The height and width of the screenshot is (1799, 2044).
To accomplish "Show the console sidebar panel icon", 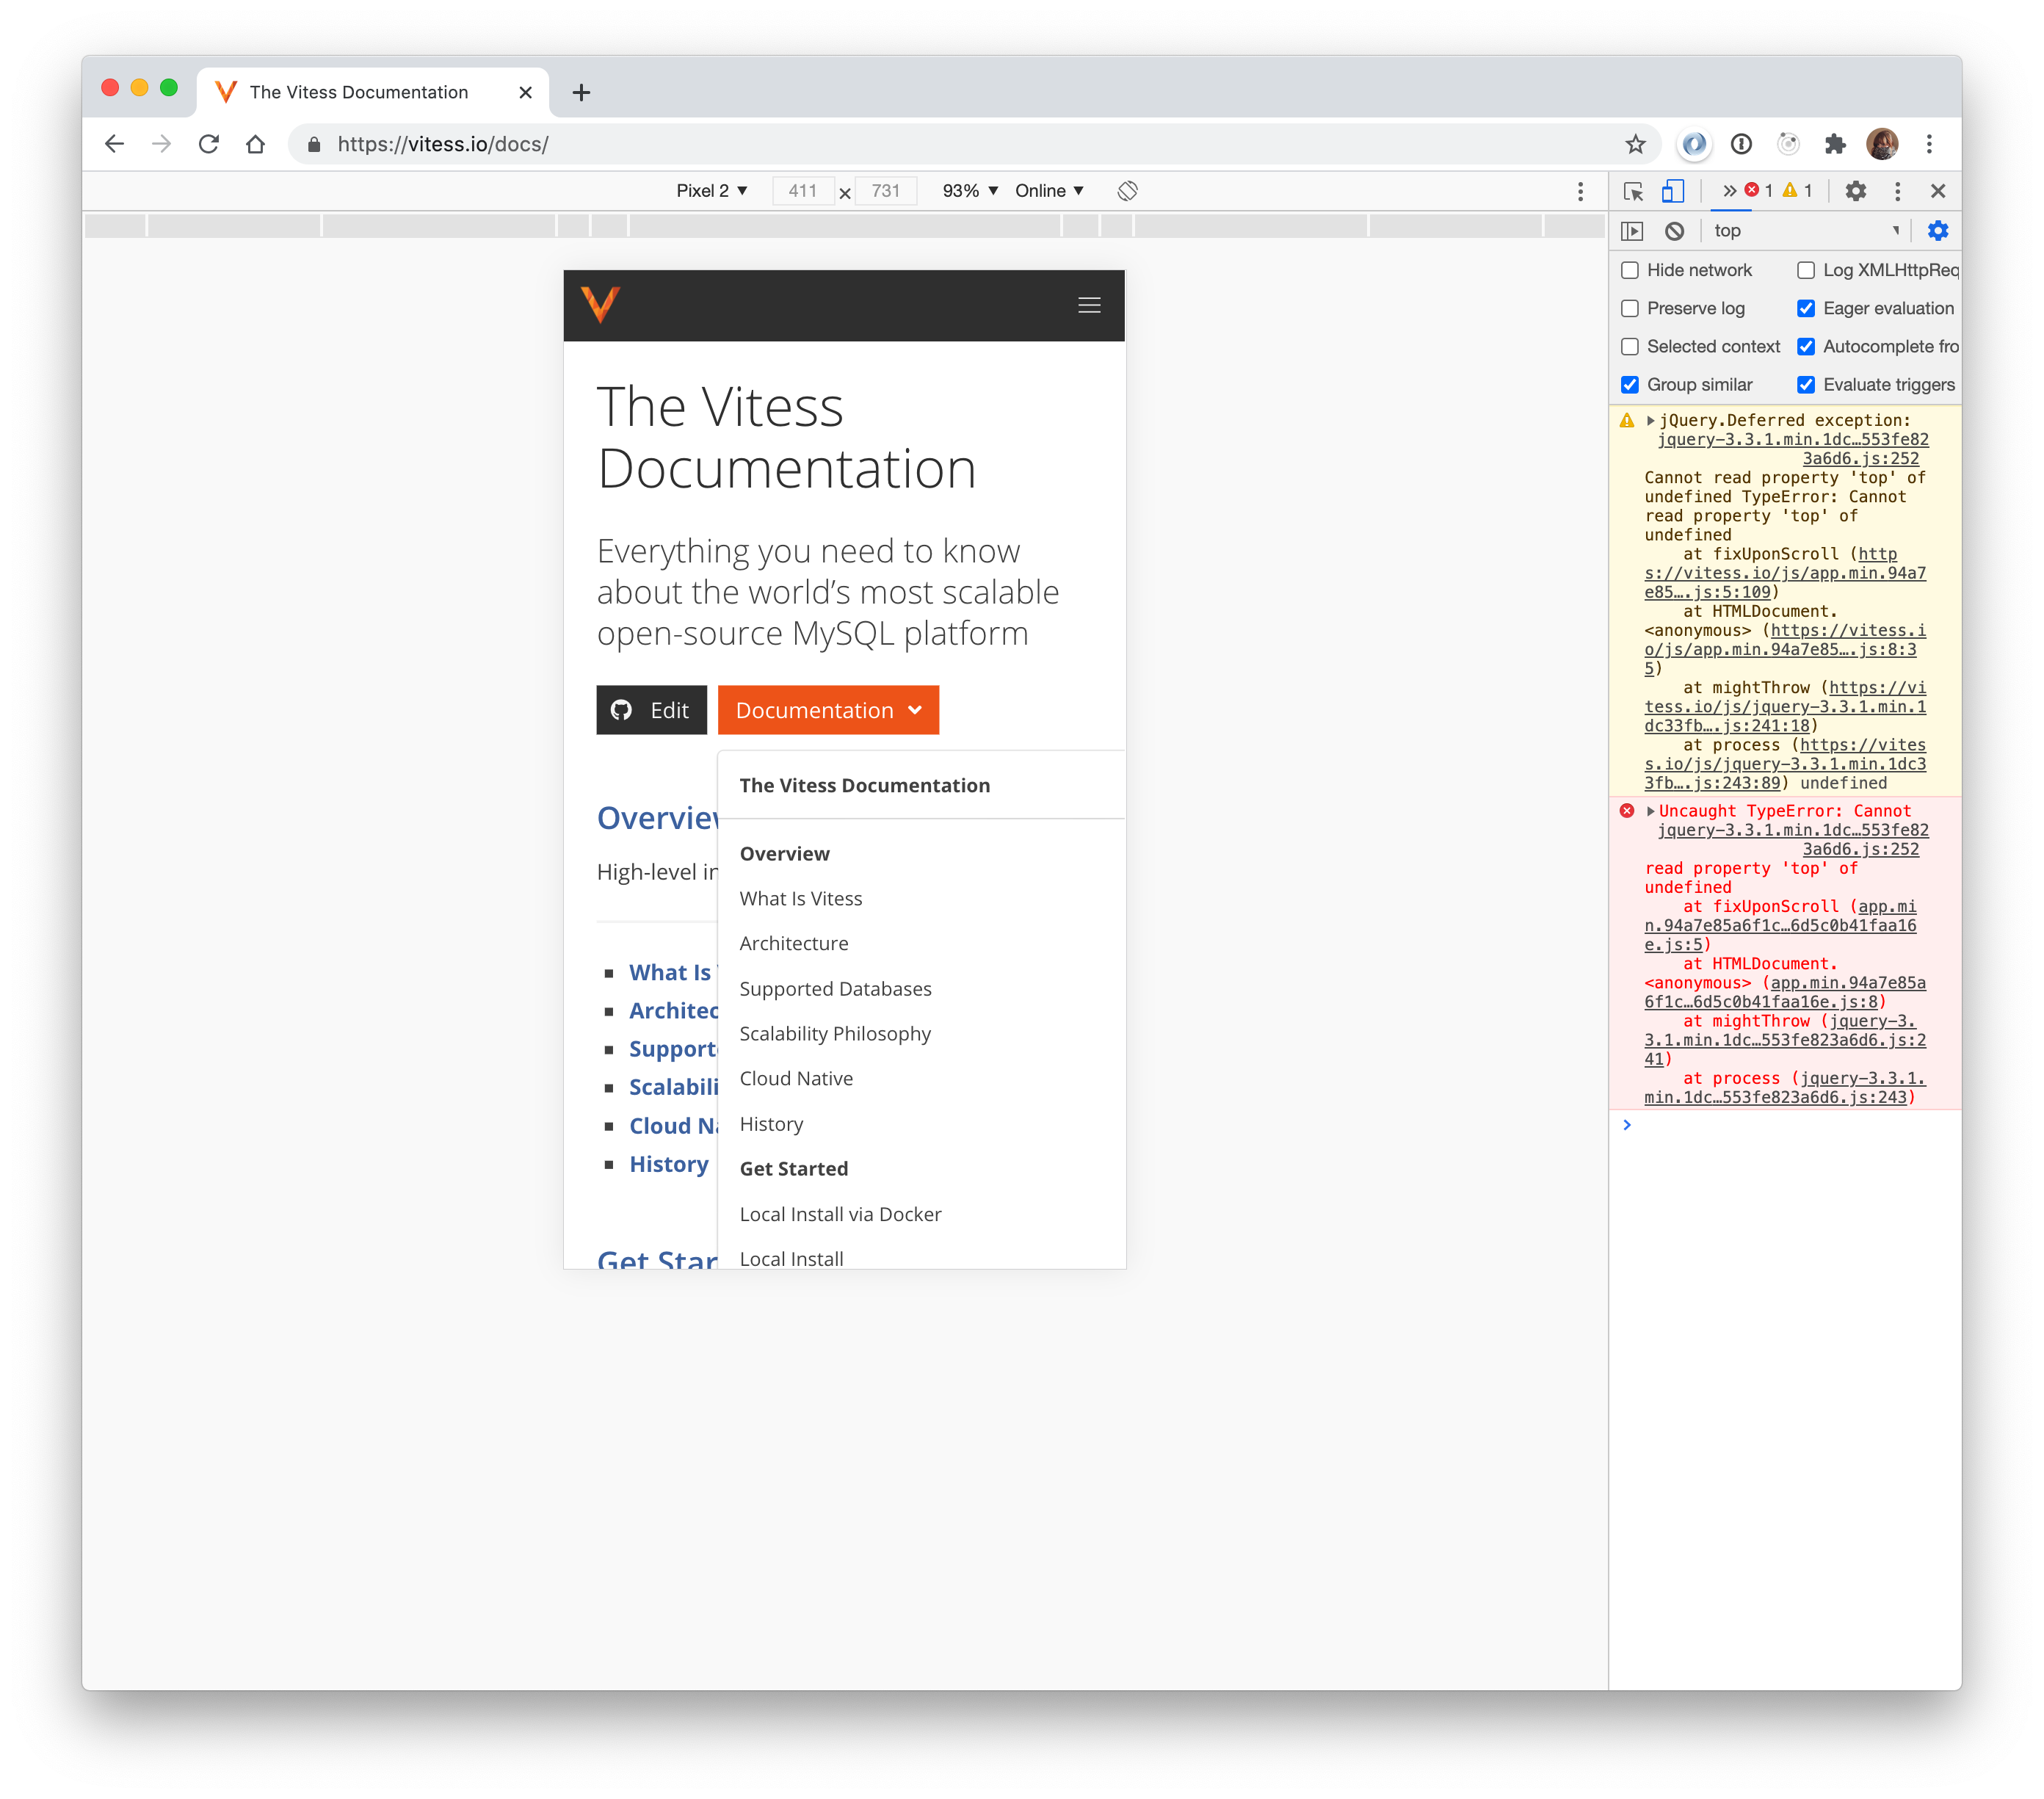I will (1632, 231).
